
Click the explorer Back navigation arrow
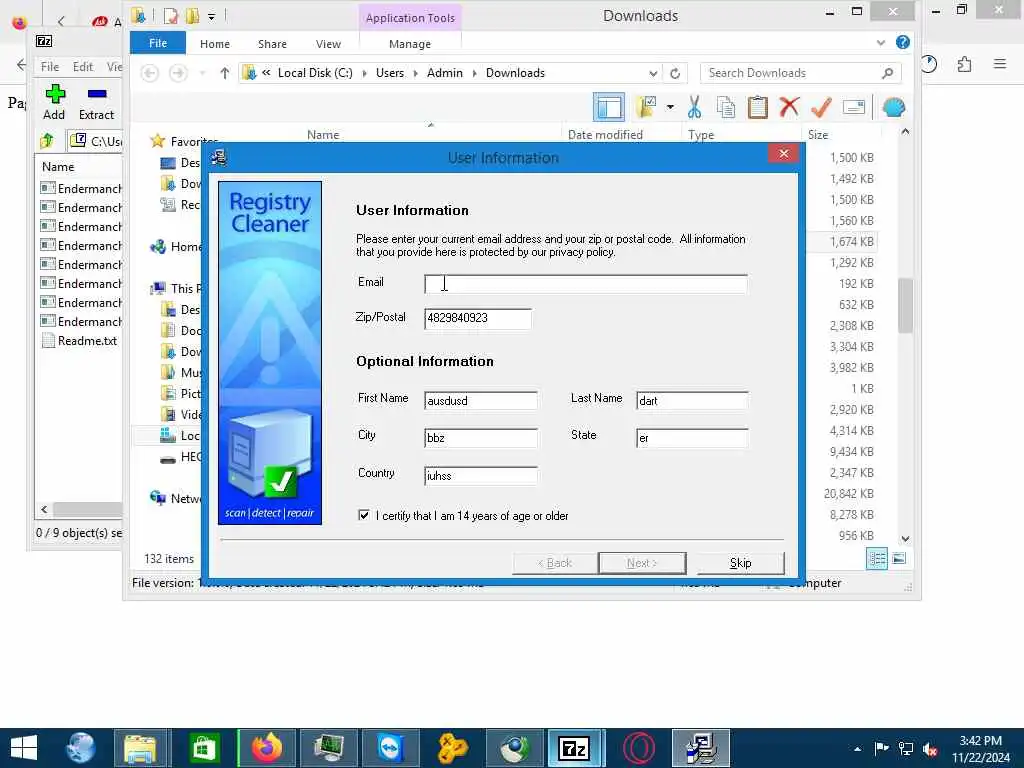click(150, 73)
